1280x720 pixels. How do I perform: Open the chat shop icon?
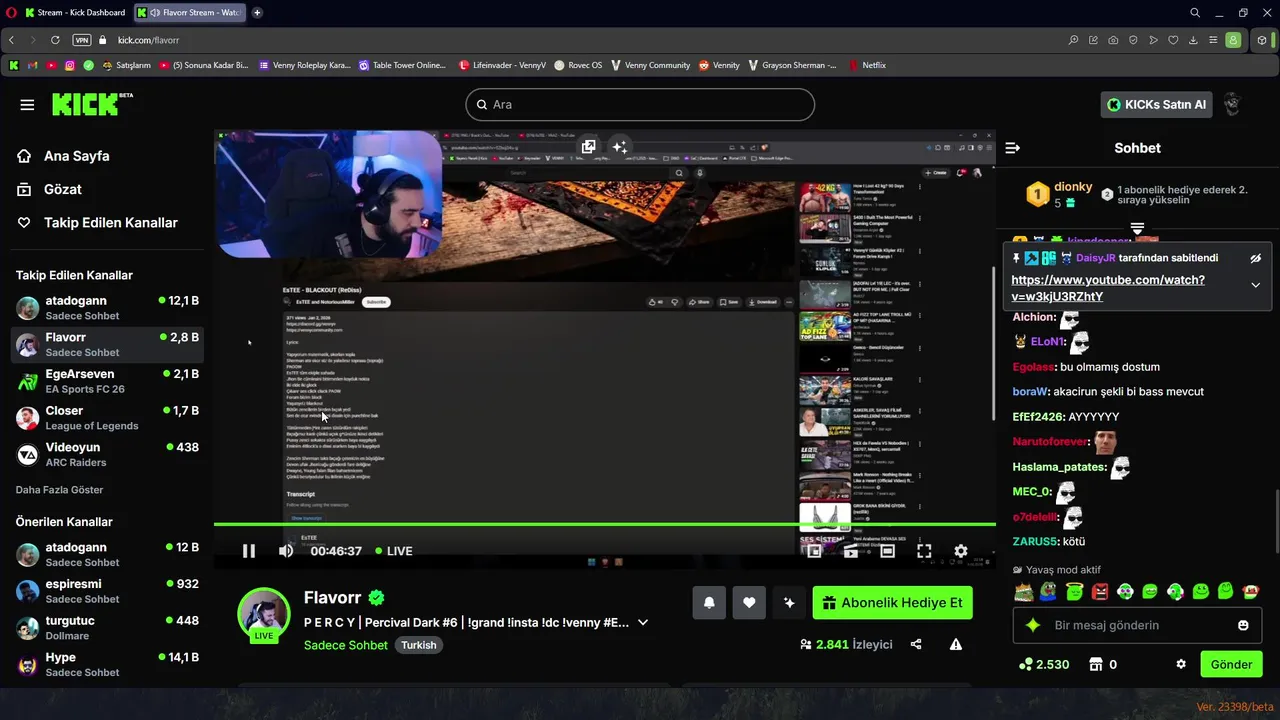point(1096,664)
